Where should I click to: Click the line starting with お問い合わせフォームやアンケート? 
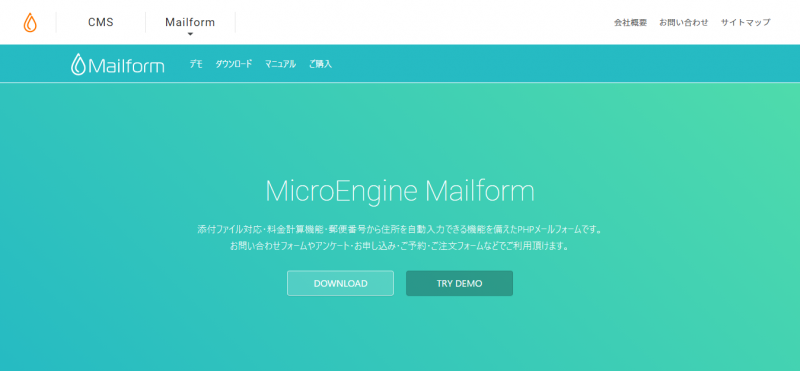click(x=400, y=246)
